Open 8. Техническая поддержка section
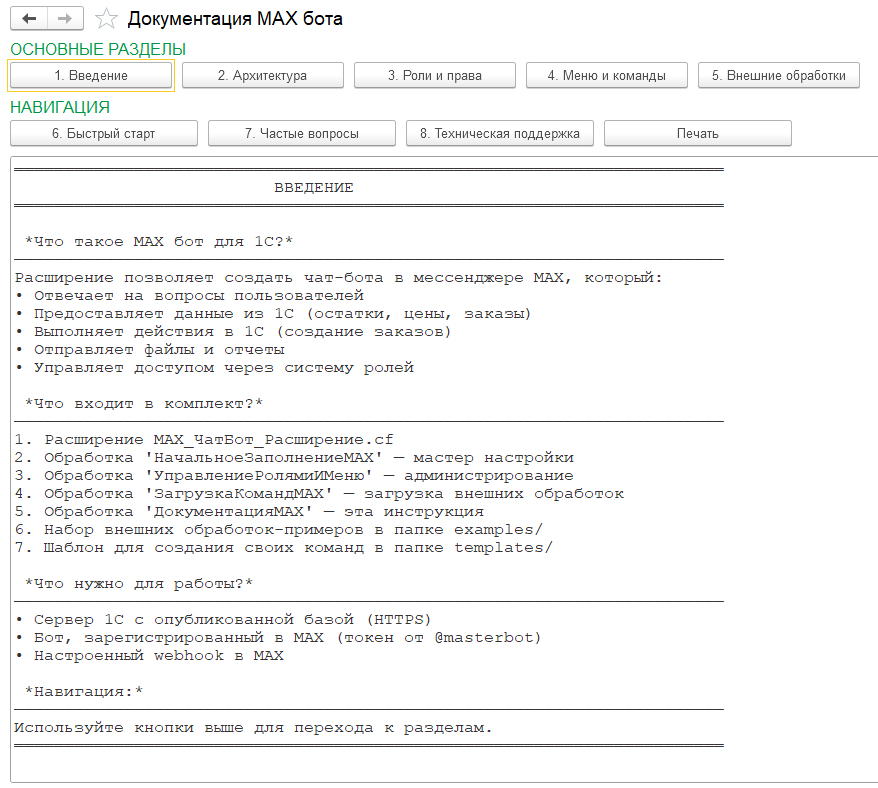The height and width of the screenshot is (788, 878). (499, 133)
